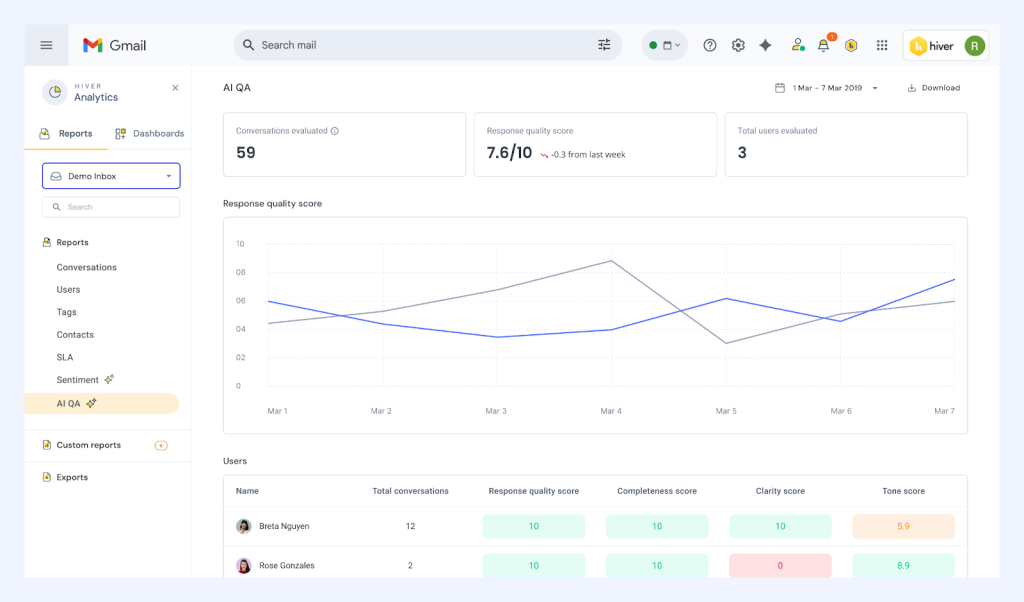Open the Gemini sparkle icon
This screenshot has width=1024, height=602.
[x=765, y=45]
